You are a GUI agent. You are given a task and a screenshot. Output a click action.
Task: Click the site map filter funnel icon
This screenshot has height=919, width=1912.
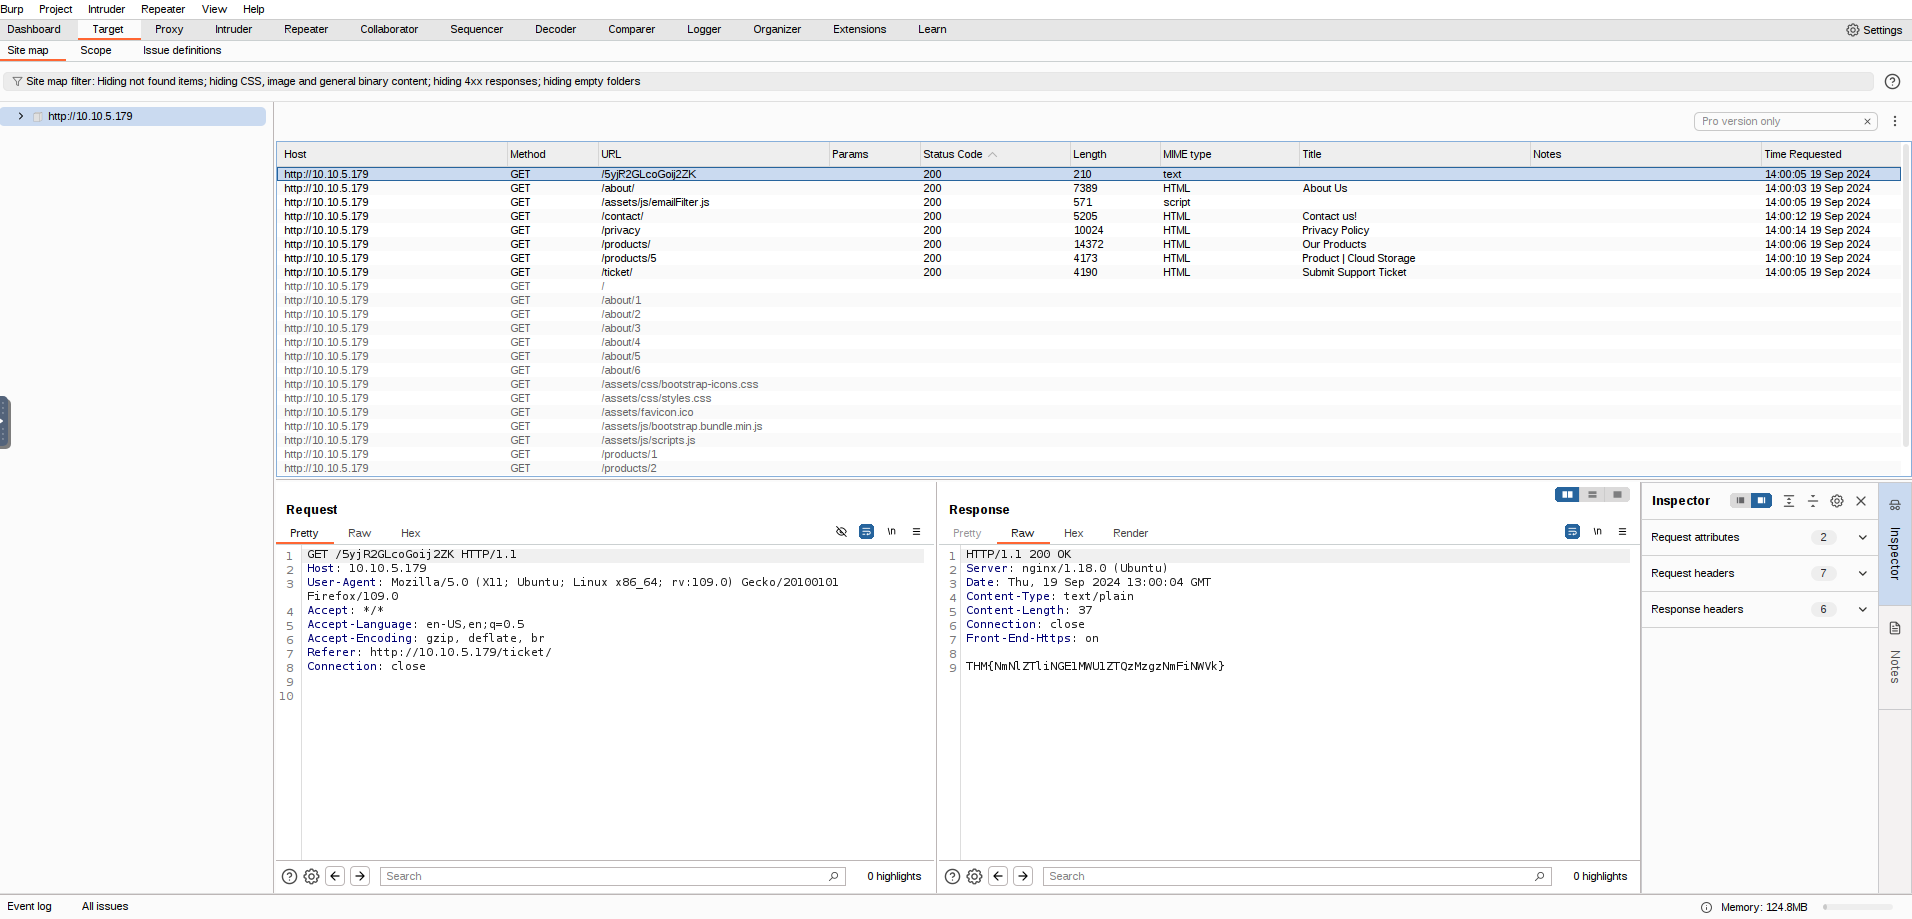17,82
